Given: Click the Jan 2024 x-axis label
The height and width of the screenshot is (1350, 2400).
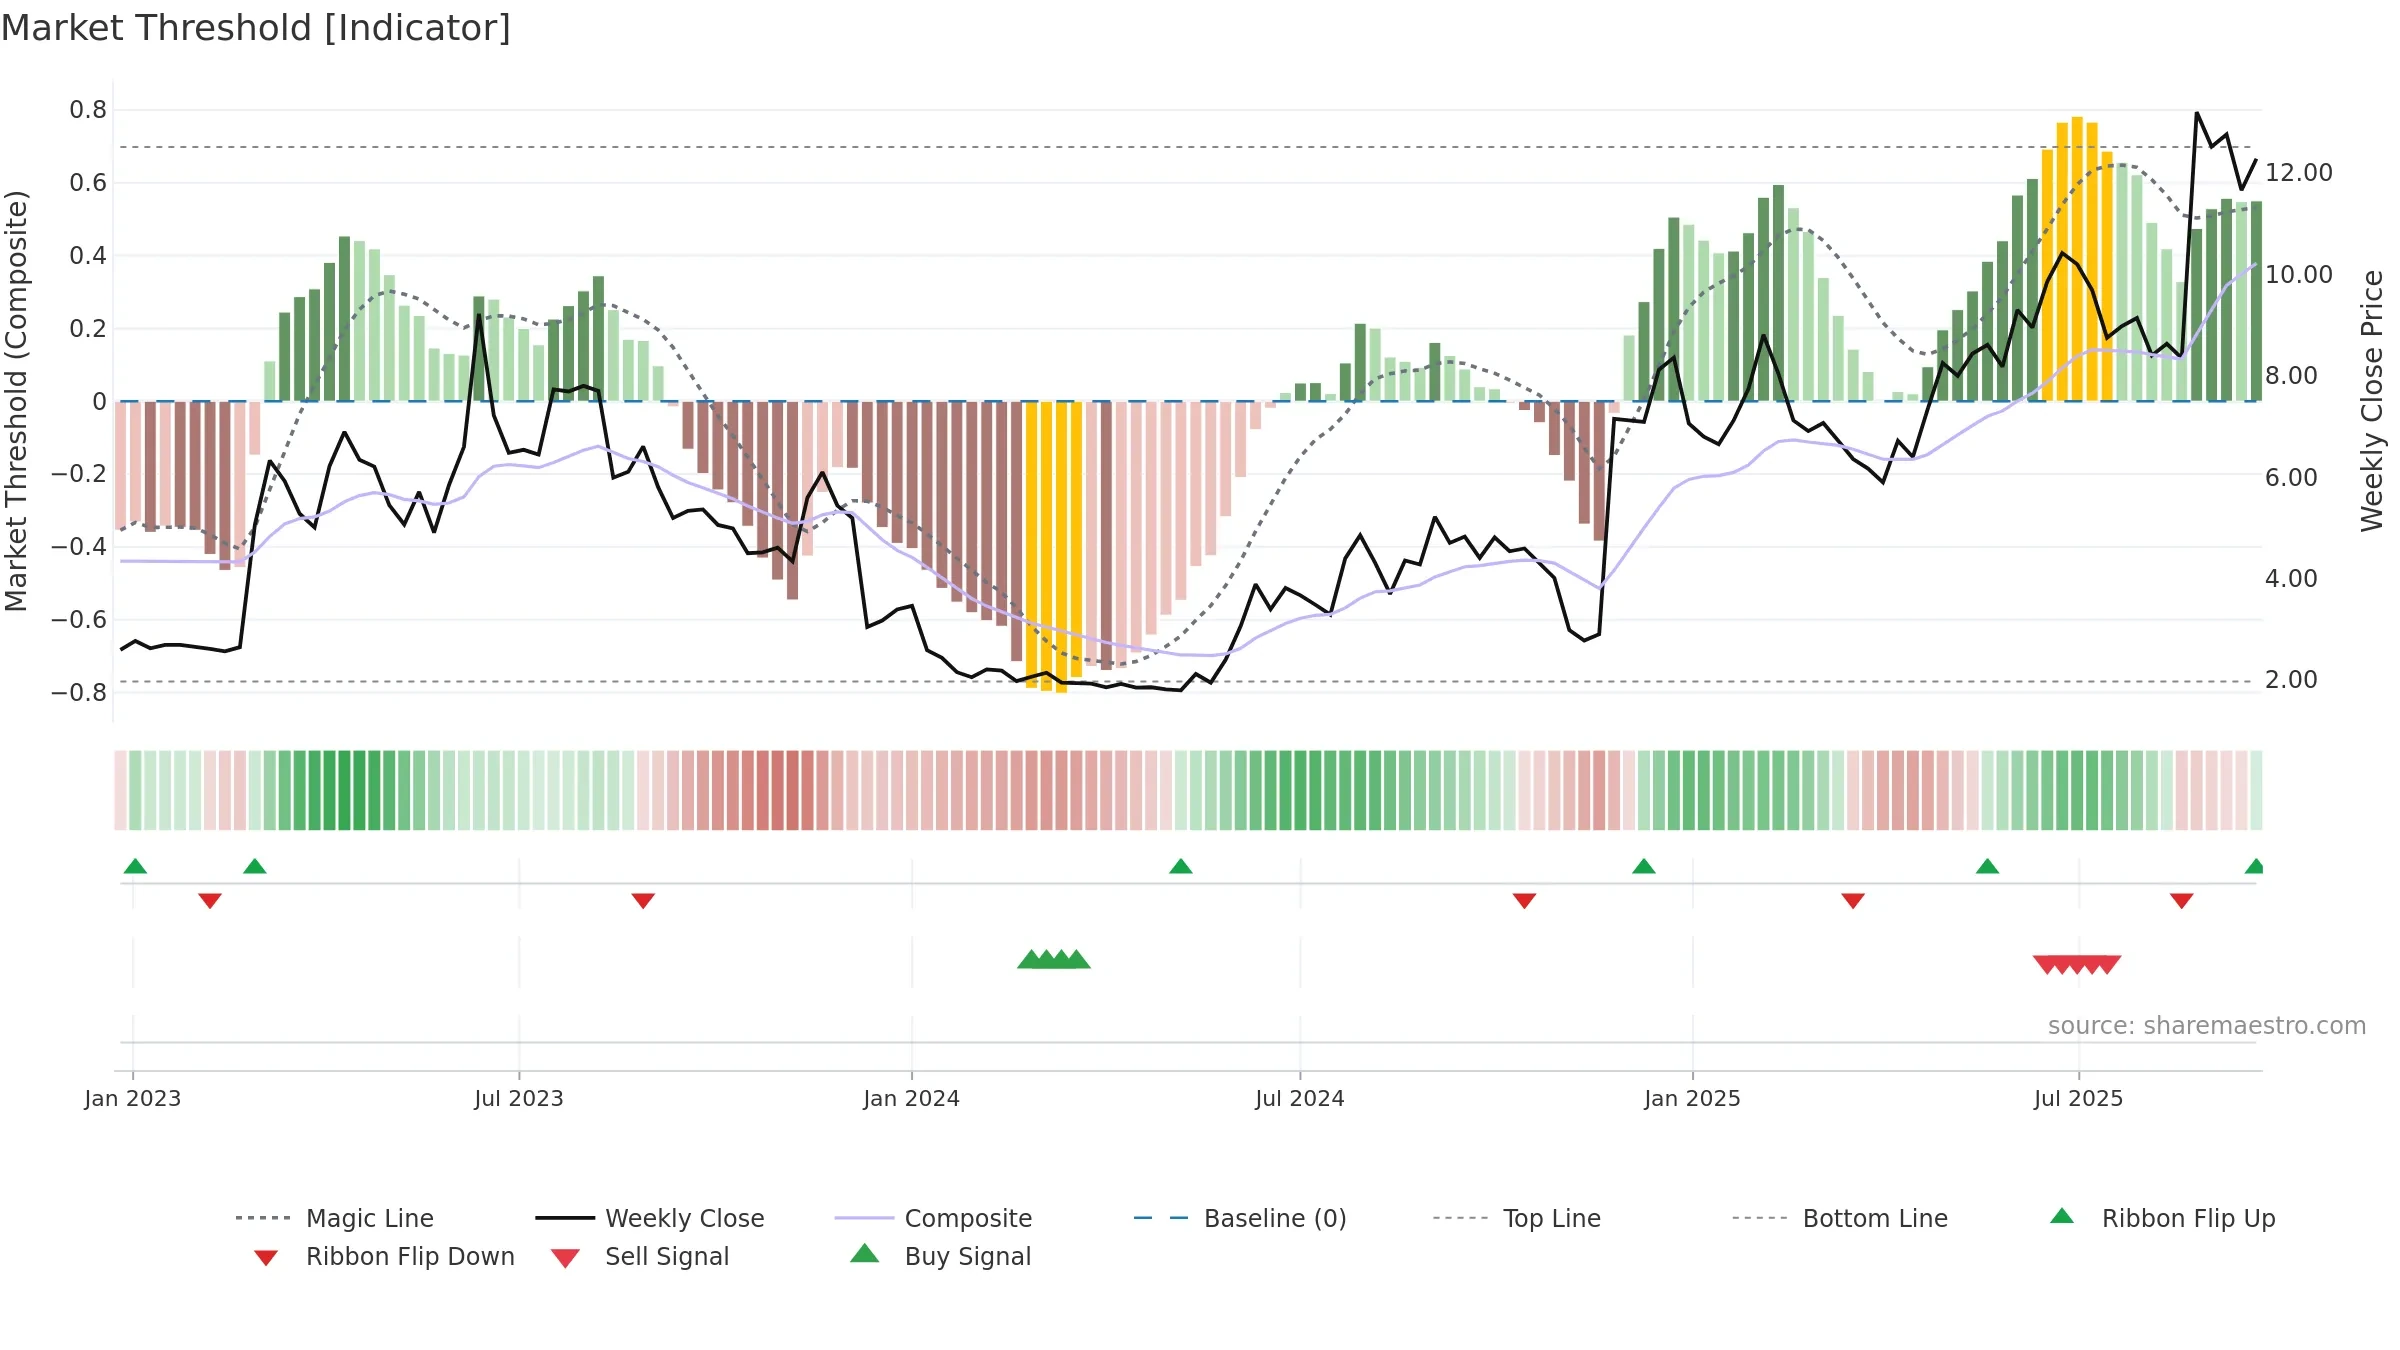Looking at the screenshot, I should point(912,1099).
